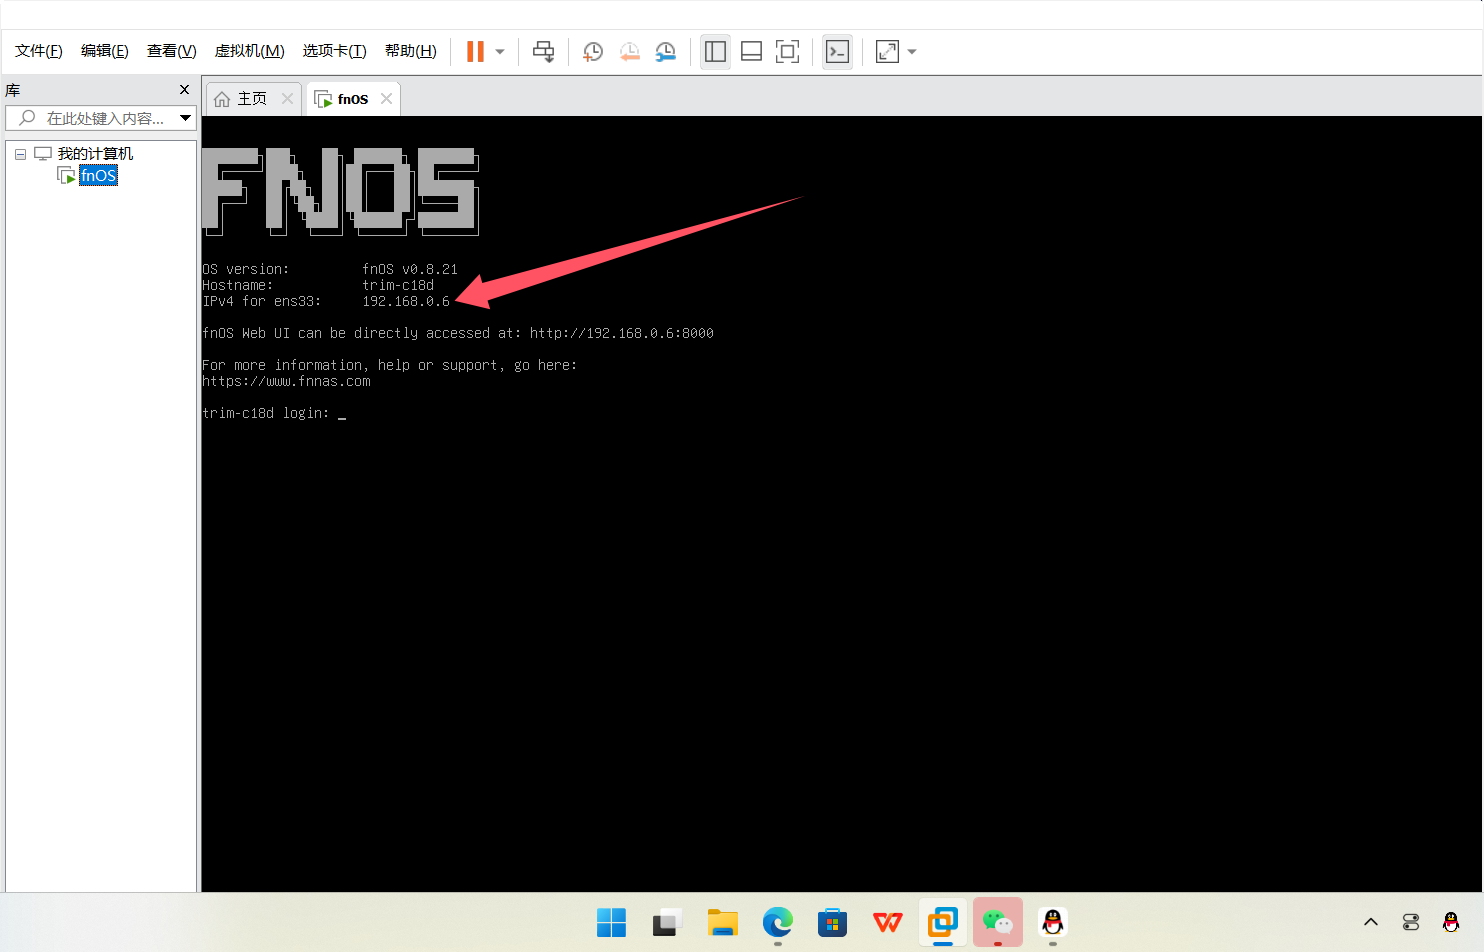Send Ctrl+Alt+Del to the virtual machine
This screenshot has width=1484, height=952.
click(544, 52)
